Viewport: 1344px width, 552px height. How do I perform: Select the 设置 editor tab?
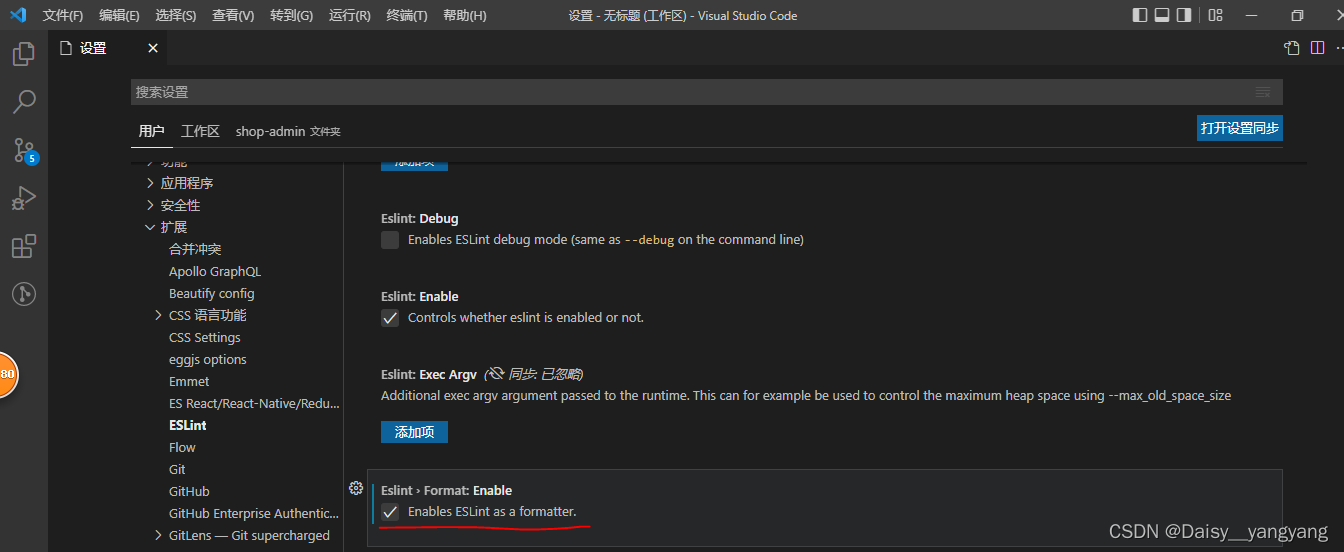pos(108,48)
